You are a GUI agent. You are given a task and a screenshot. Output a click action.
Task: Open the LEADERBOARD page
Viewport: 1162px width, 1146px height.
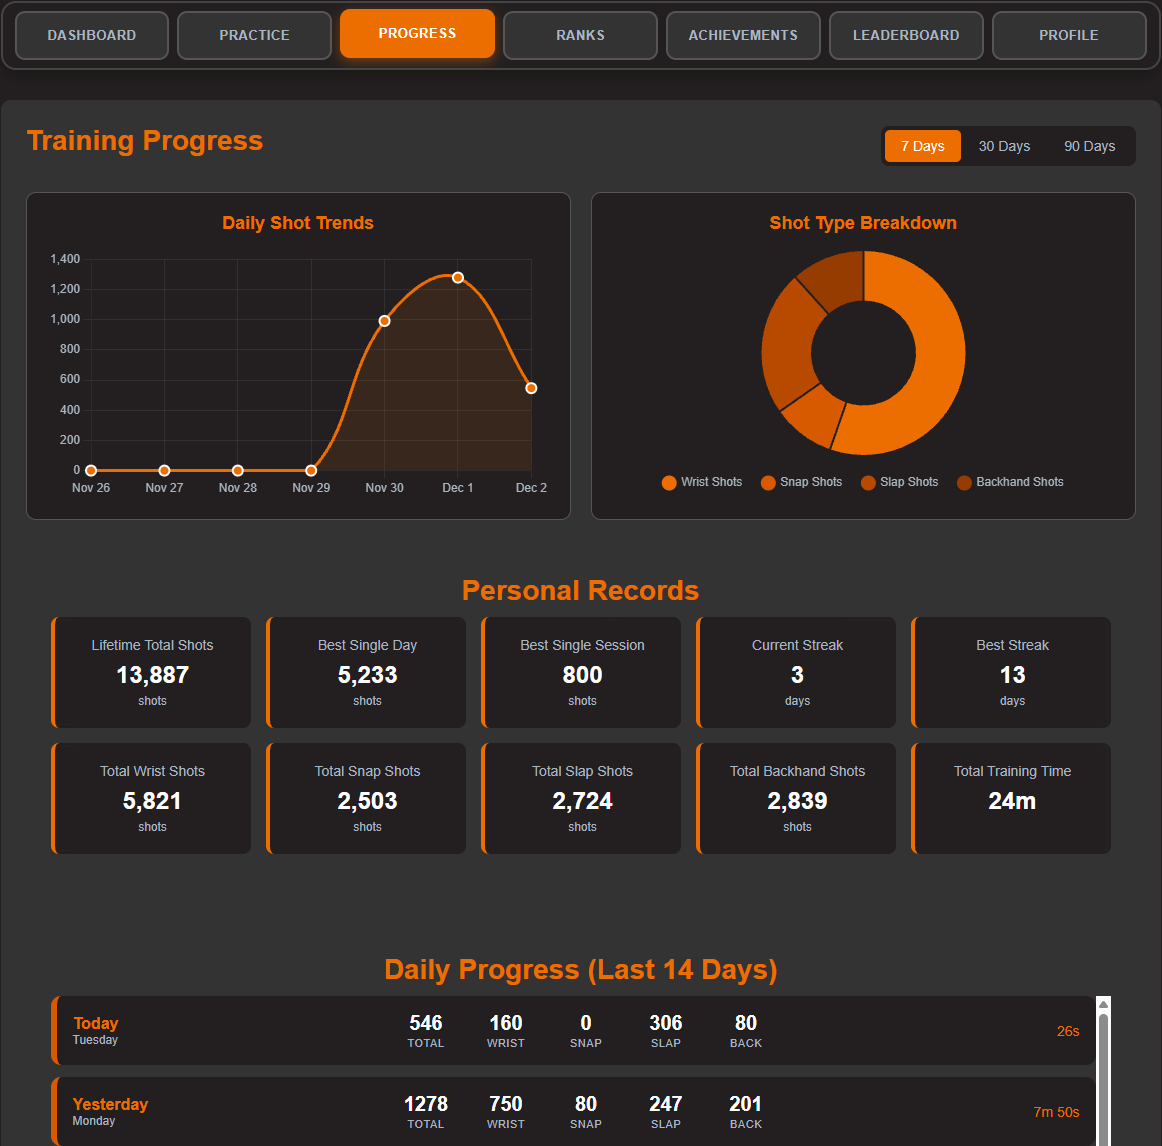(905, 35)
